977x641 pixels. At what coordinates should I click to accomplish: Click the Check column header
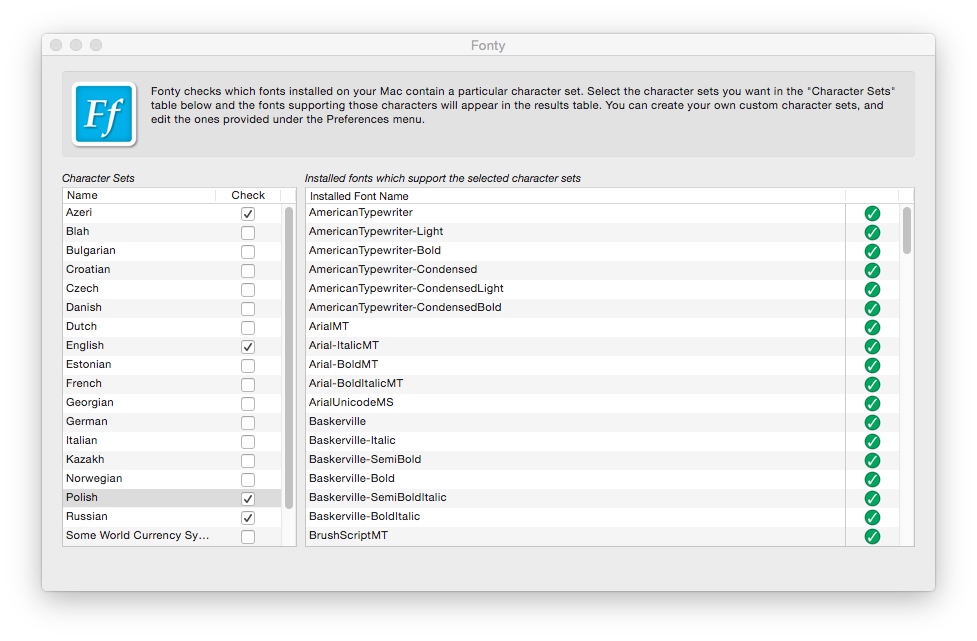tap(248, 195)
